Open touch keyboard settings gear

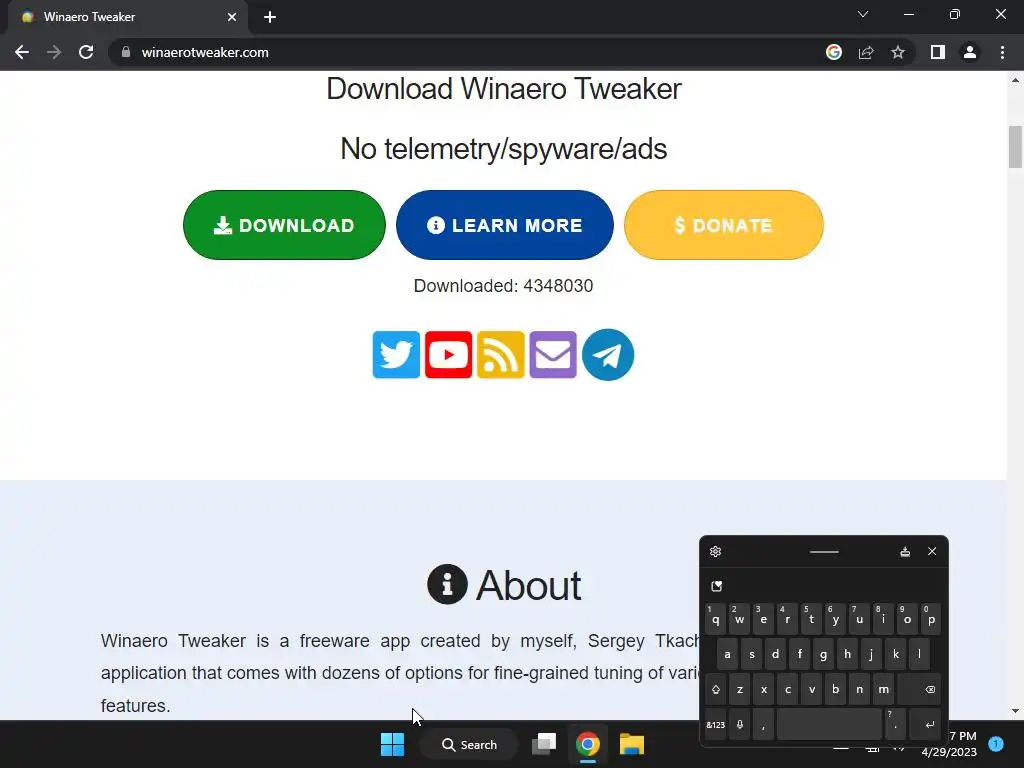[x=715, y=552]
